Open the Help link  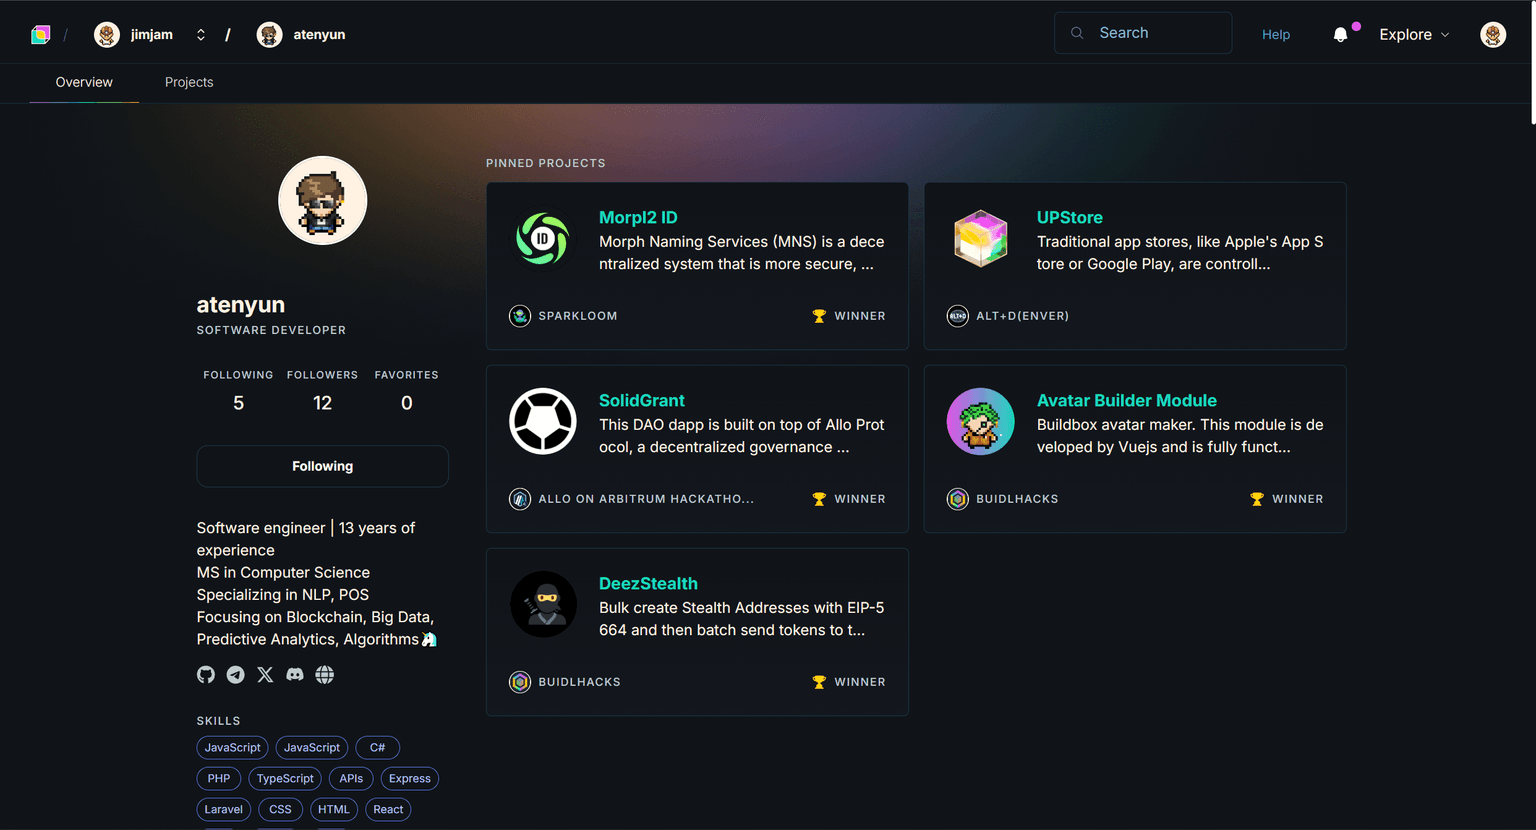(1276, 35)
